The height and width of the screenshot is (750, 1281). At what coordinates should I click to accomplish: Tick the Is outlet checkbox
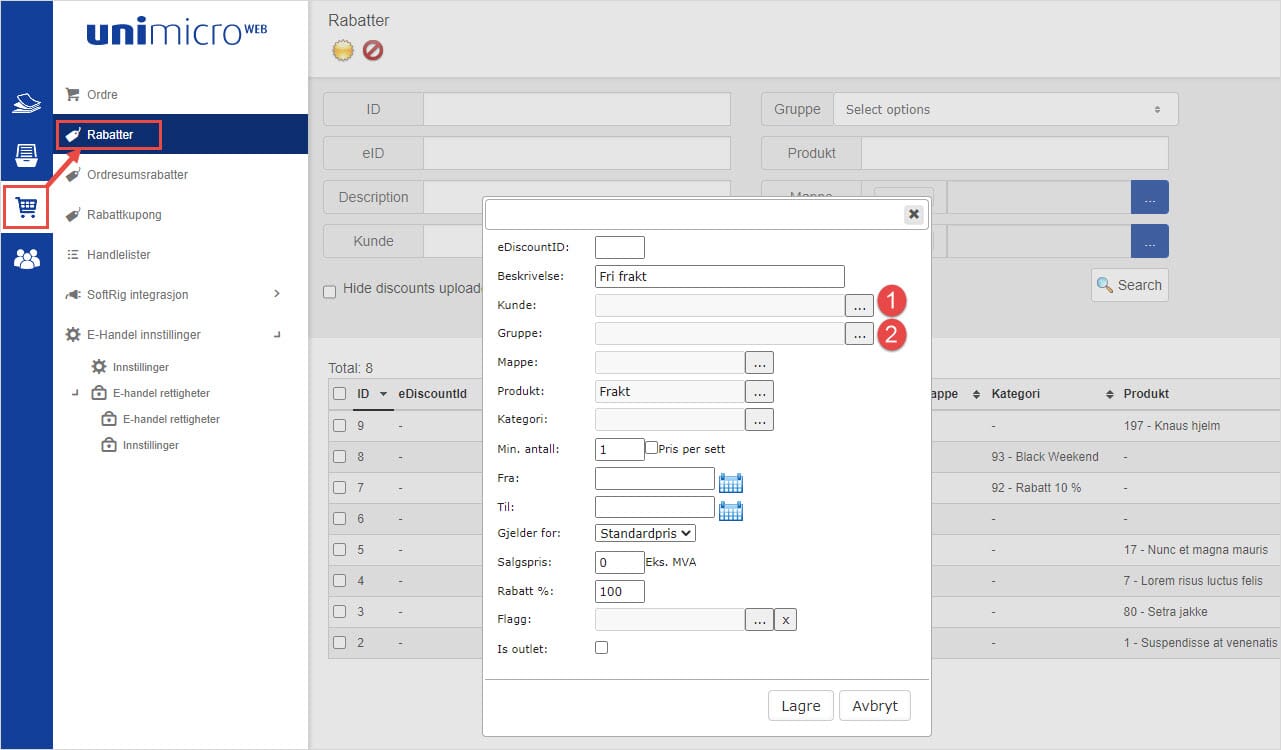601,648
